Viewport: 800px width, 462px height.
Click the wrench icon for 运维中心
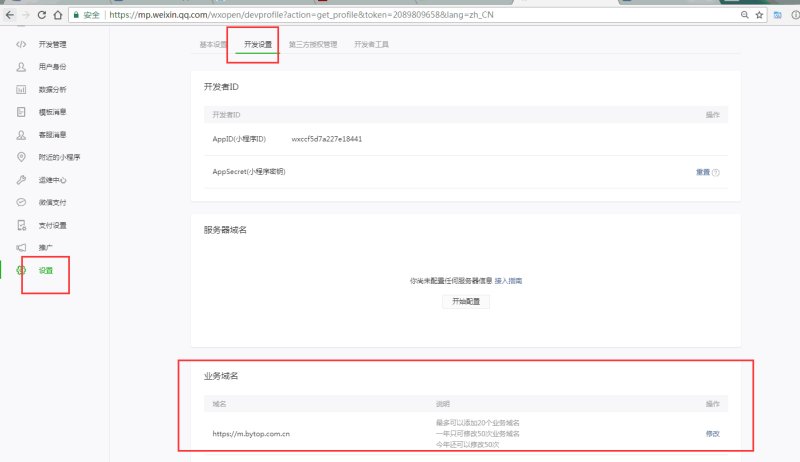[21, 180]
